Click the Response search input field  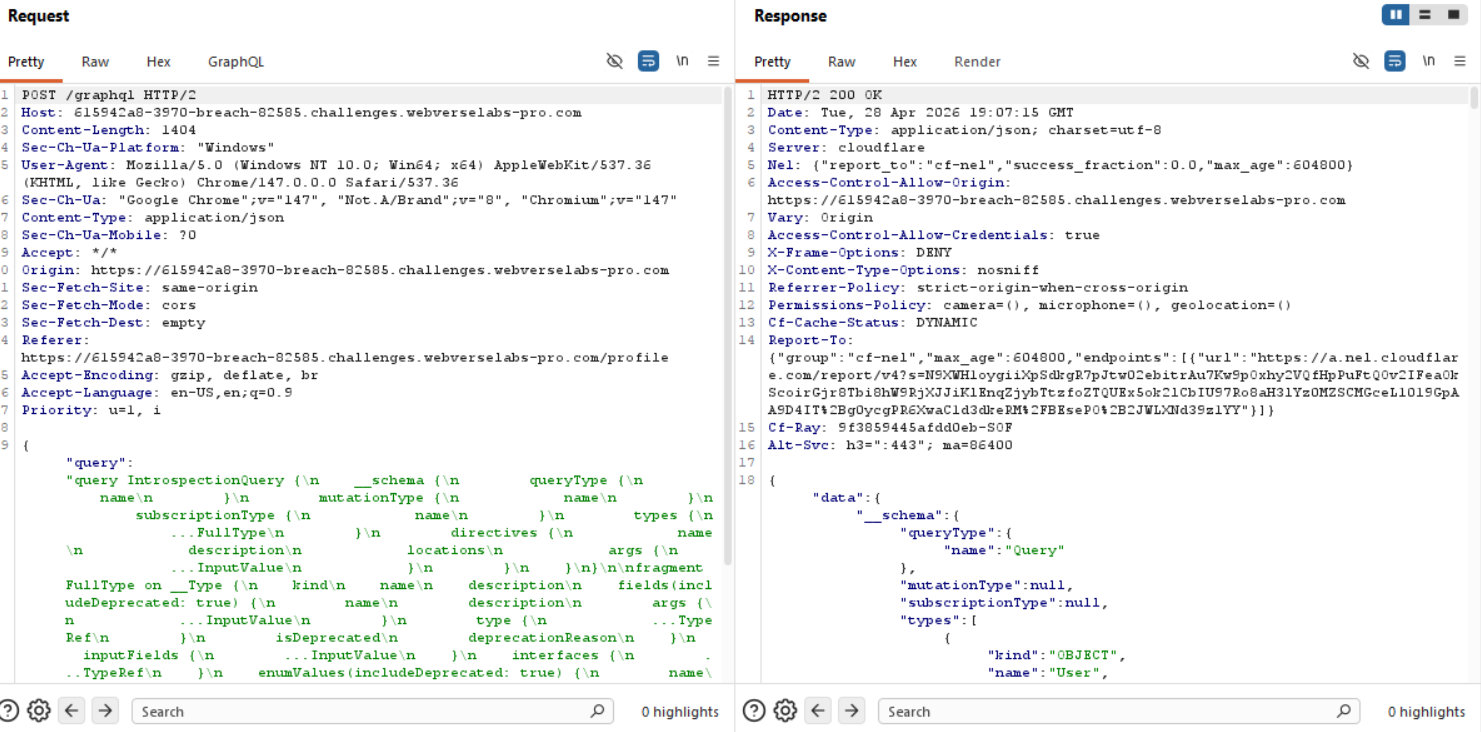[1118, 711]
